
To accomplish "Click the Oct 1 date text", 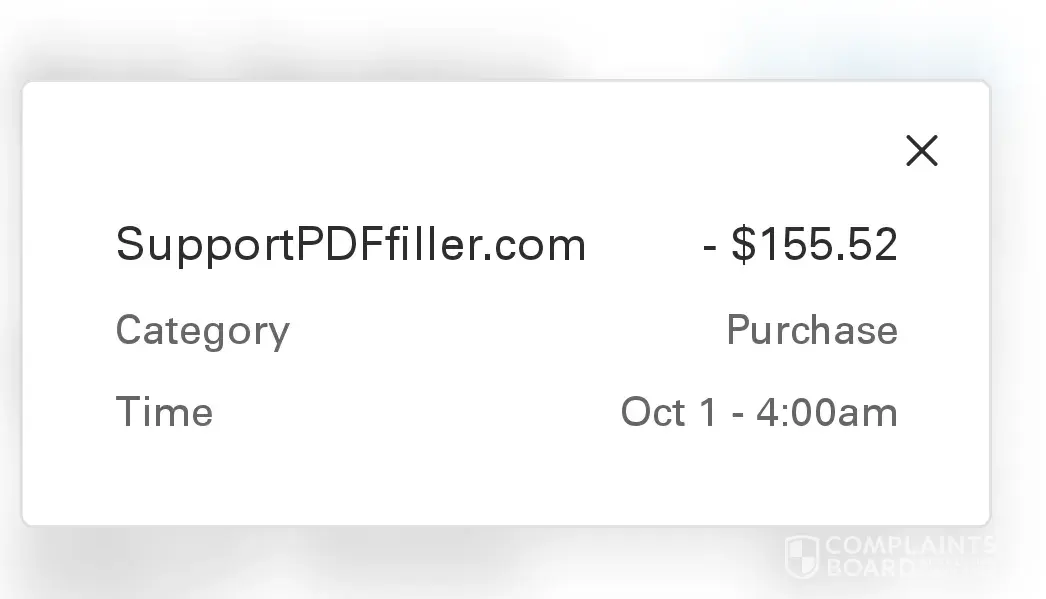I will tap(668, 412).
